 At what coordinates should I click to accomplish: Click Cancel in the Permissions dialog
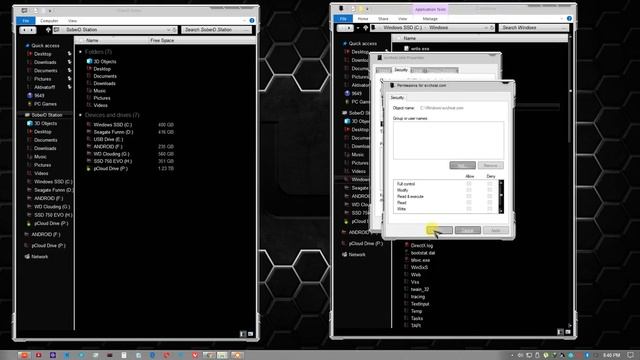pyautogui.click(x=468, y=230)
